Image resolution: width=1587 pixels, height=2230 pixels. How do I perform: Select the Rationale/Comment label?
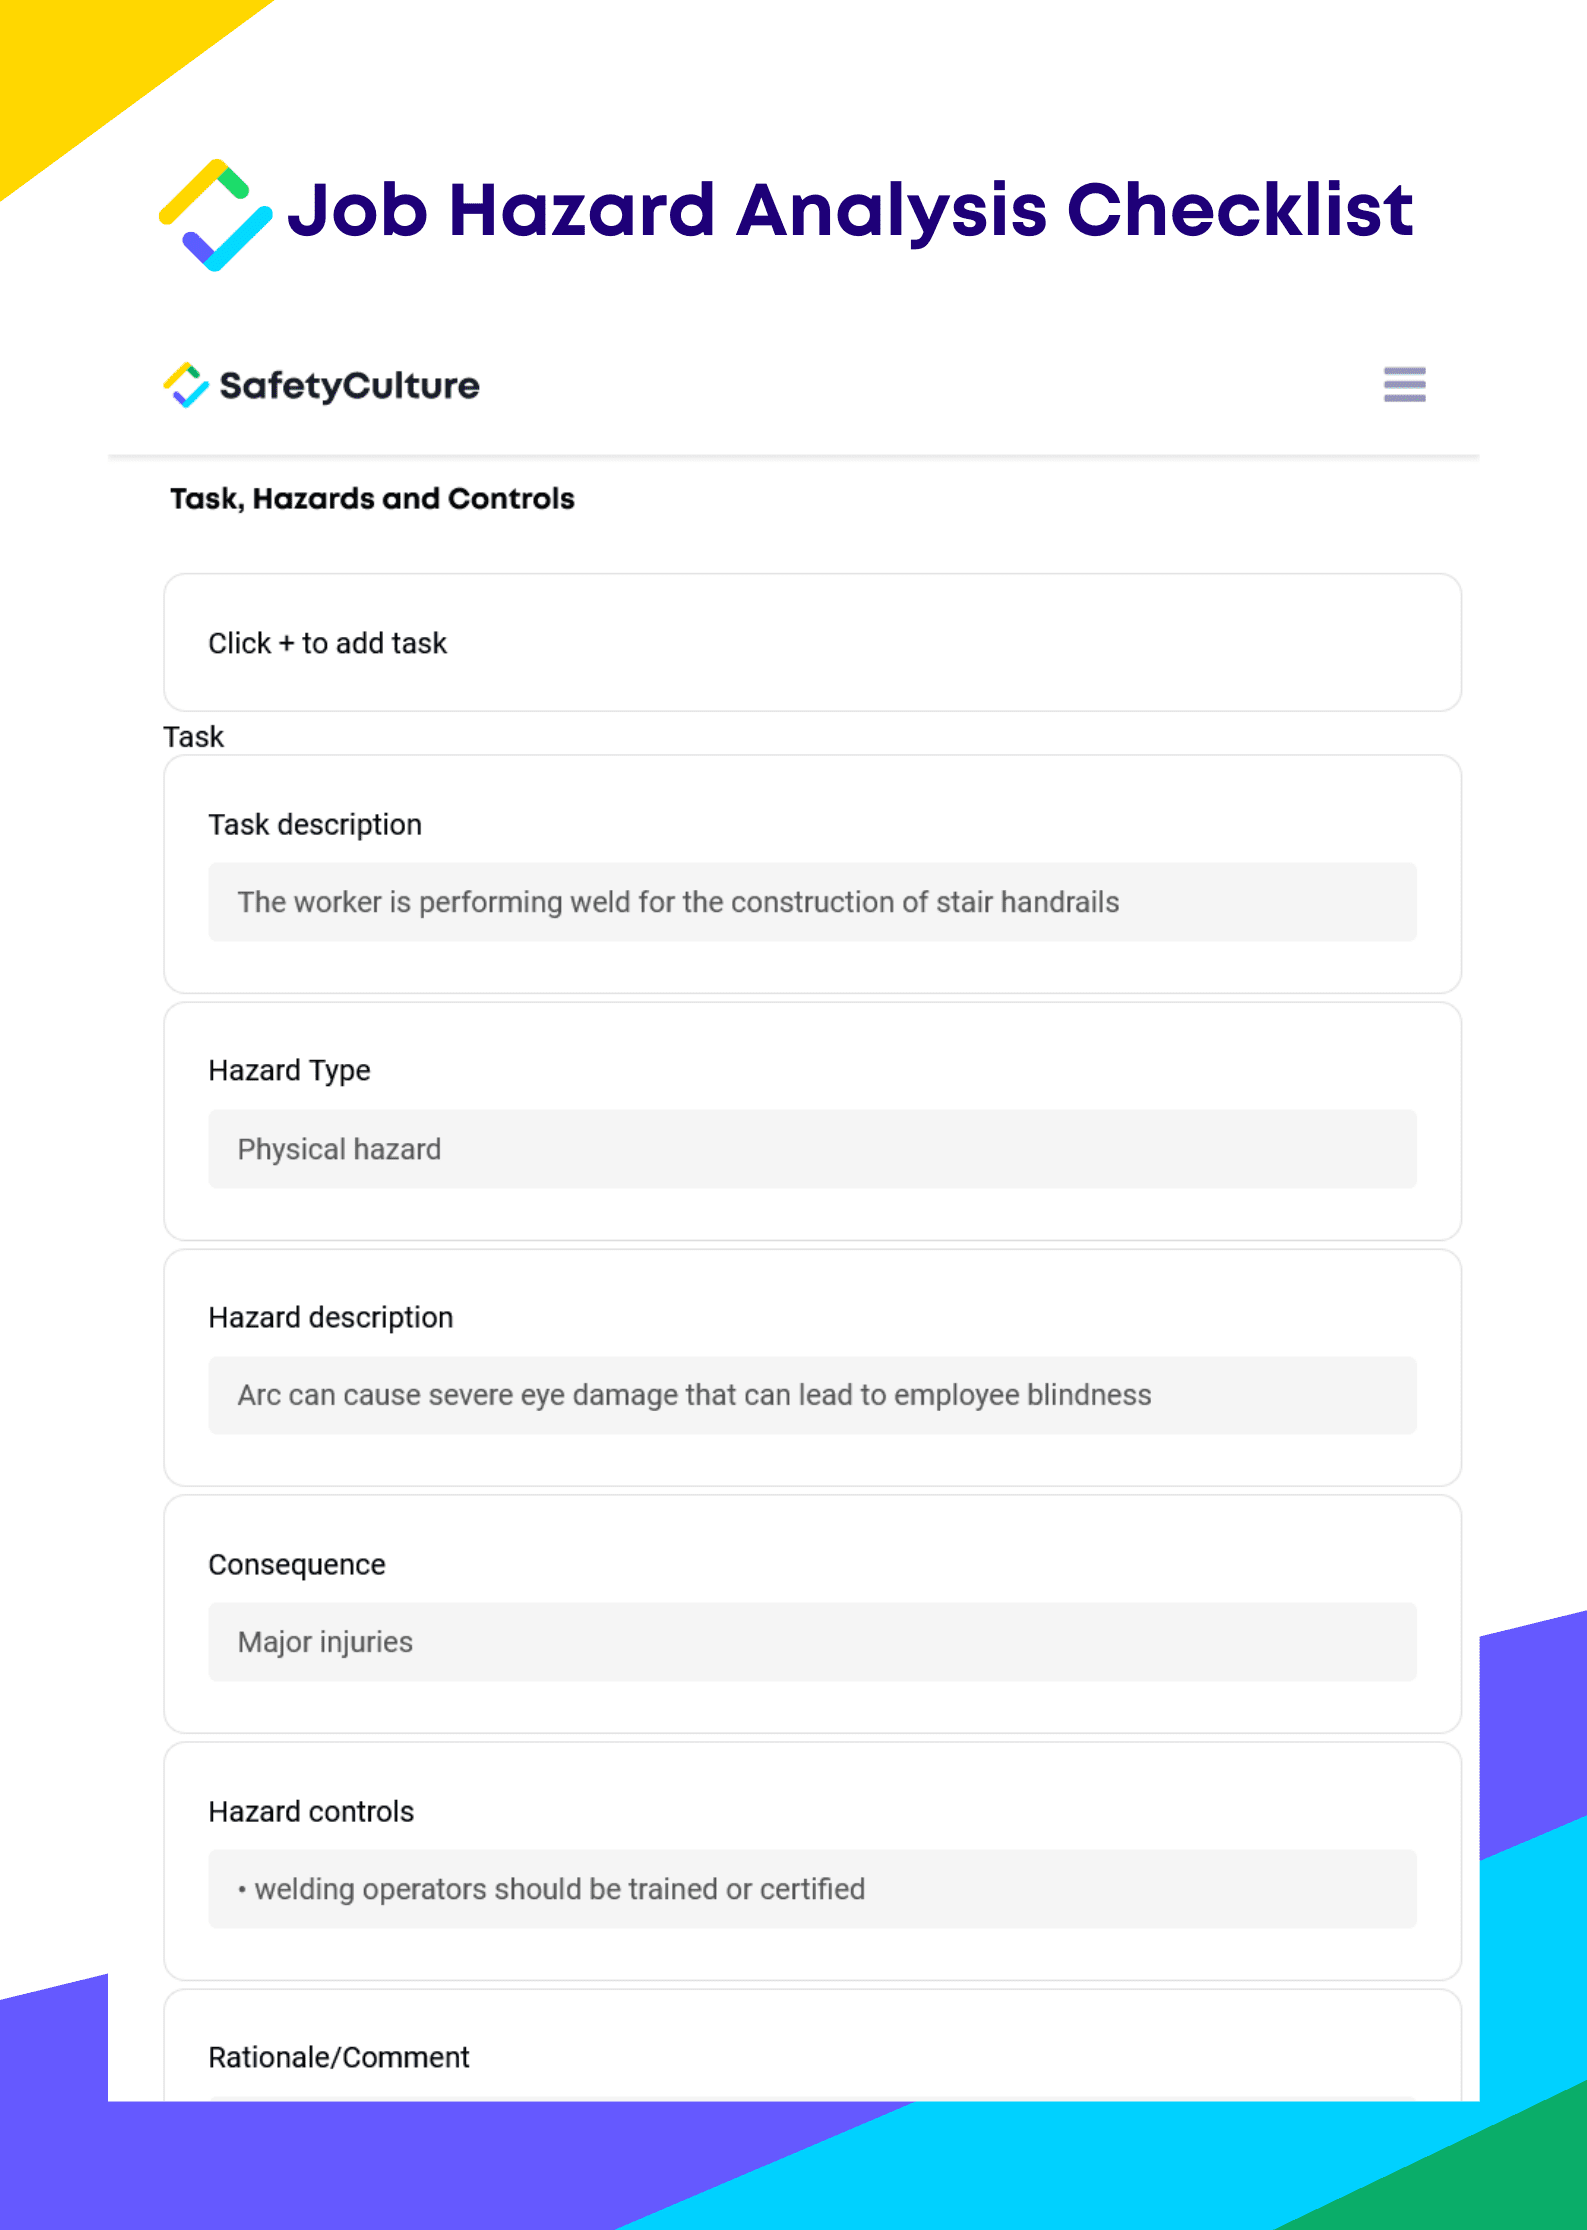pos(338,2057)
